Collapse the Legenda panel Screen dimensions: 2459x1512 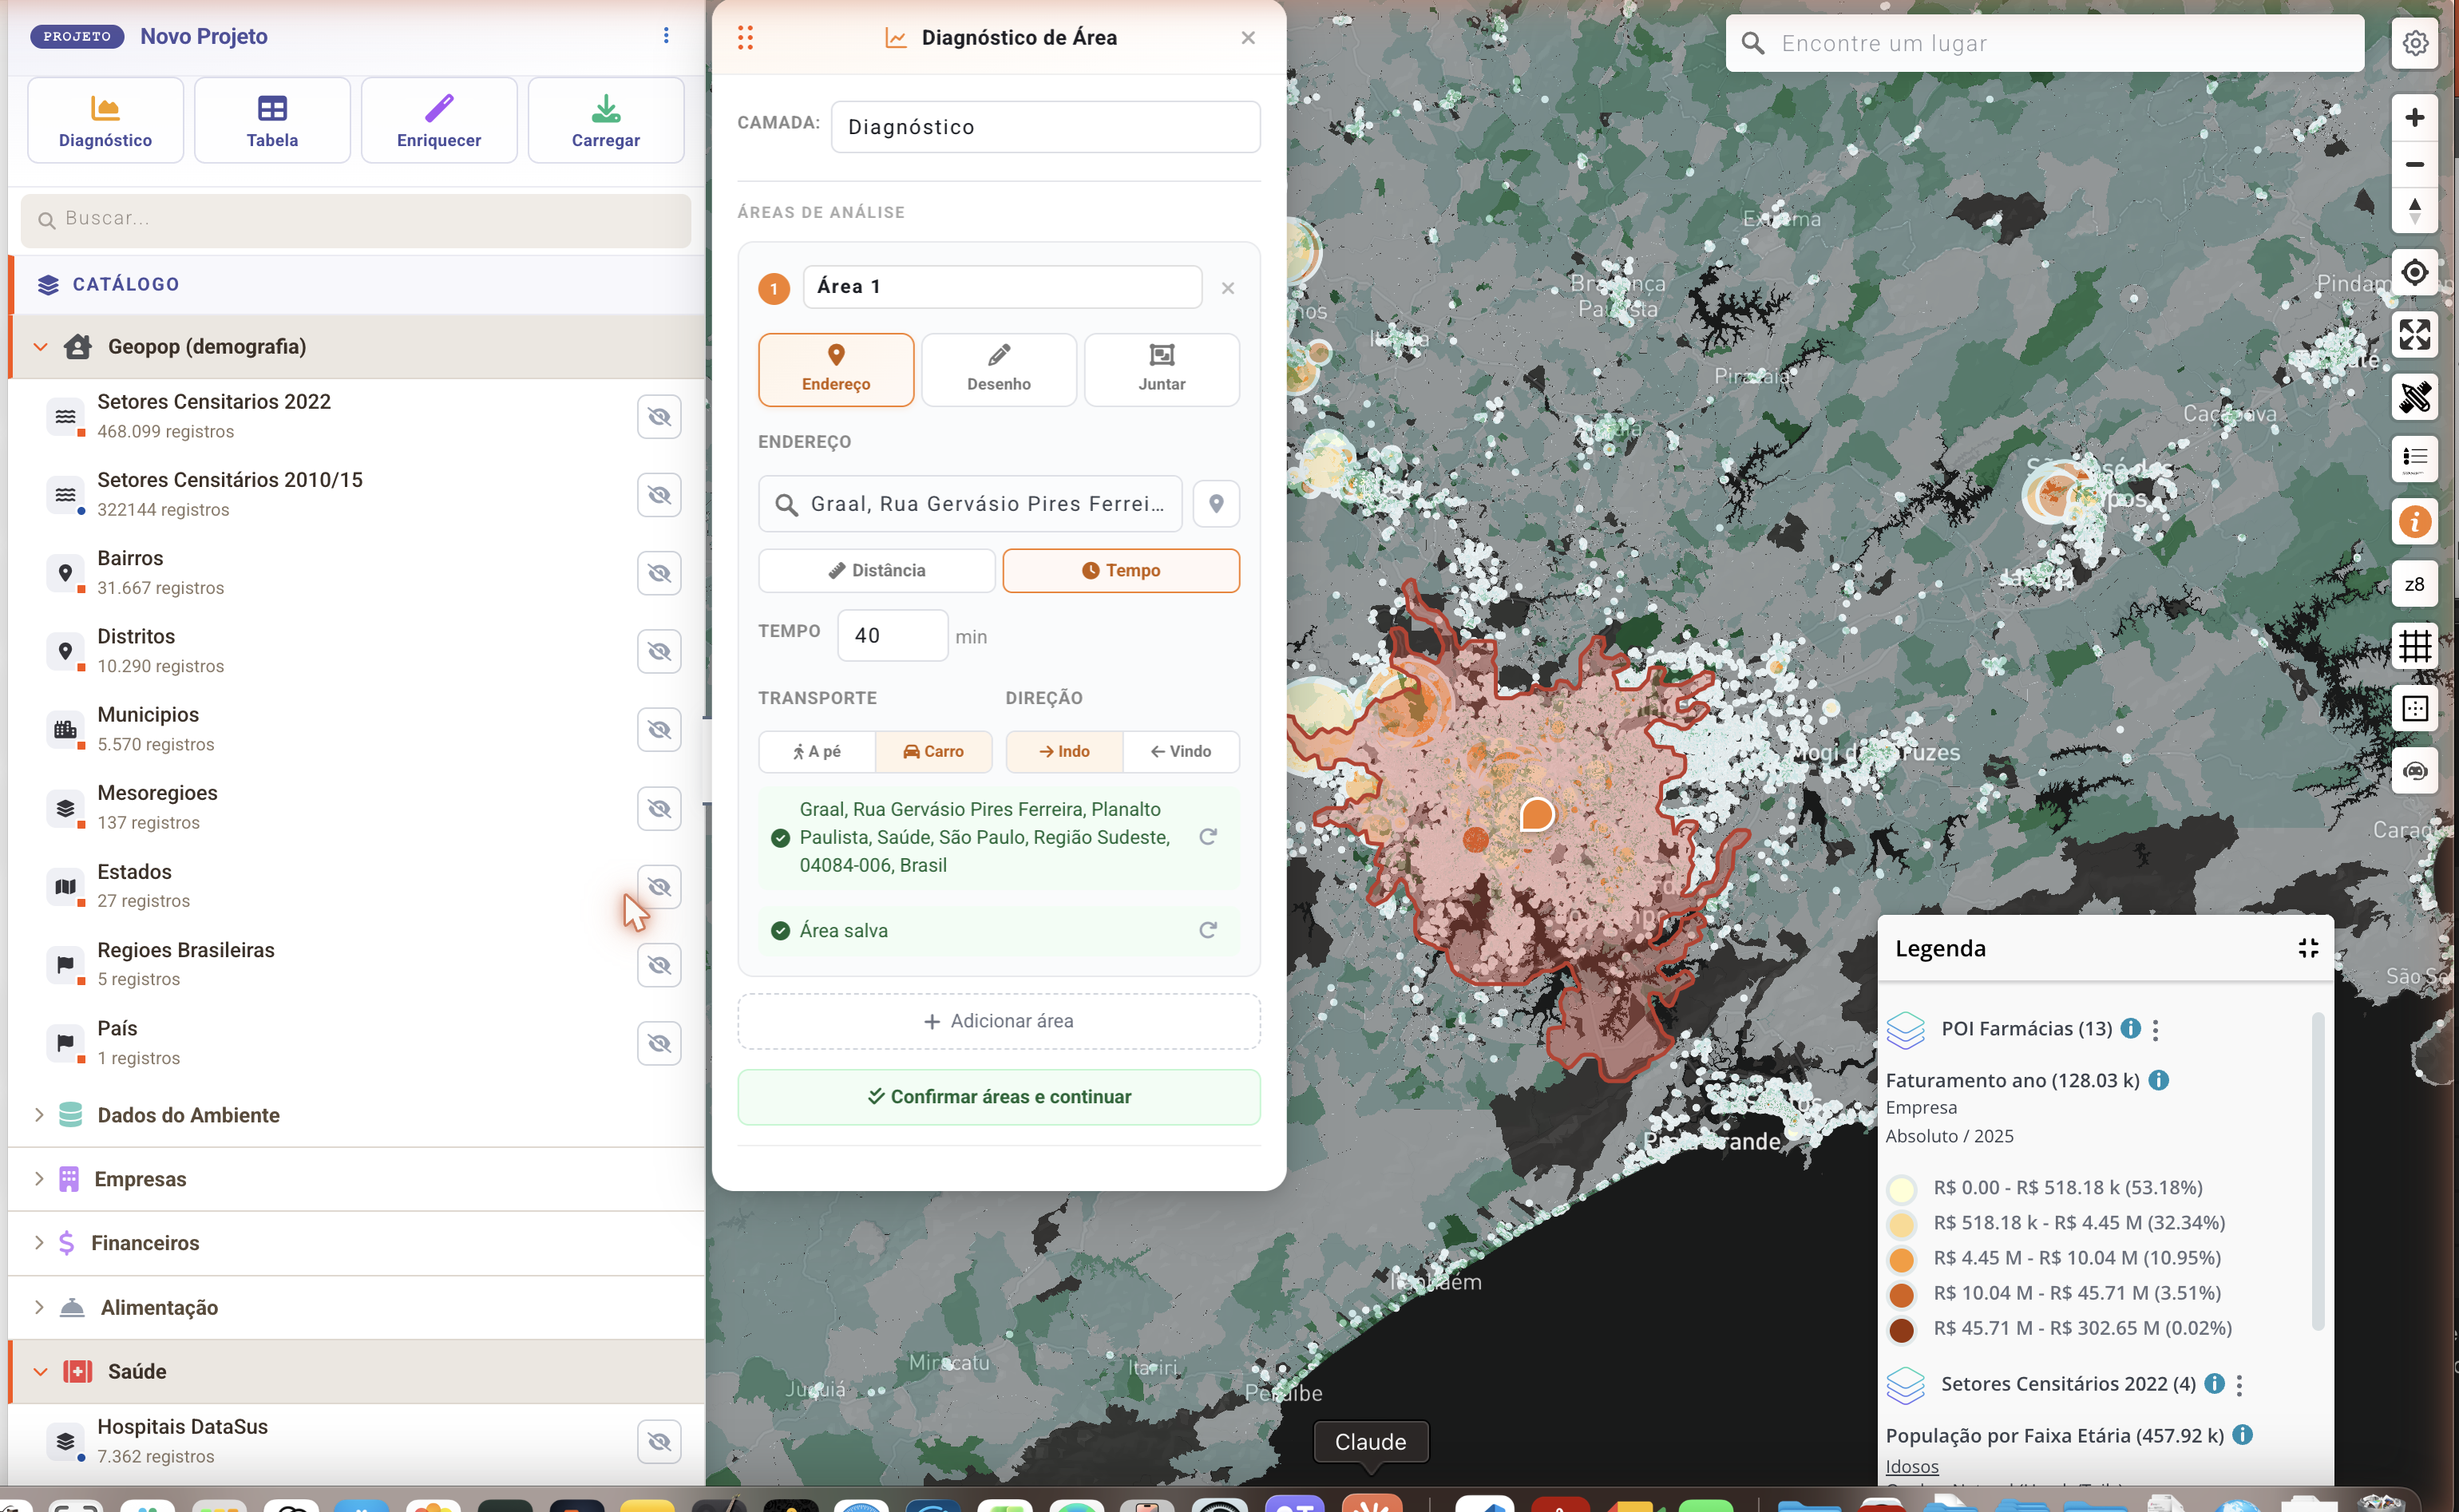coord(2308,948)
